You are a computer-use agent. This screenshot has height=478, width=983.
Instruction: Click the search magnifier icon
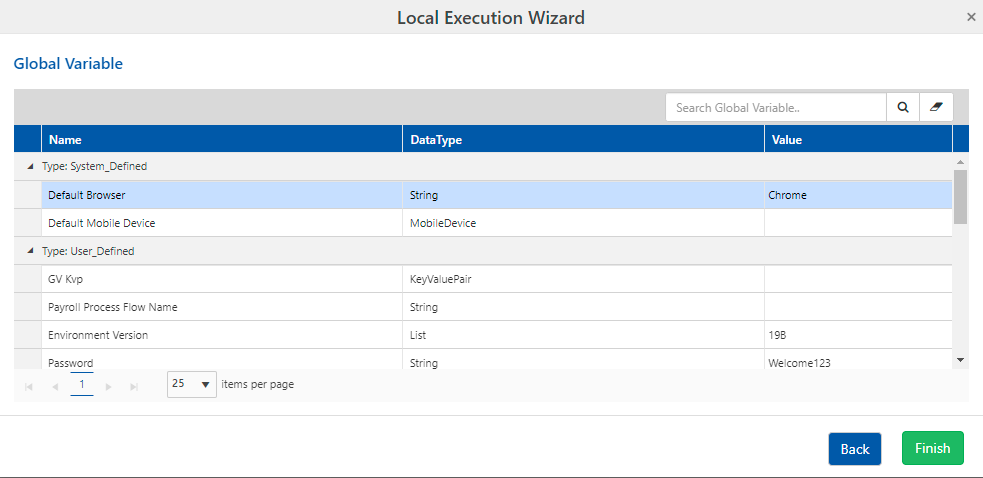(903, 107)
